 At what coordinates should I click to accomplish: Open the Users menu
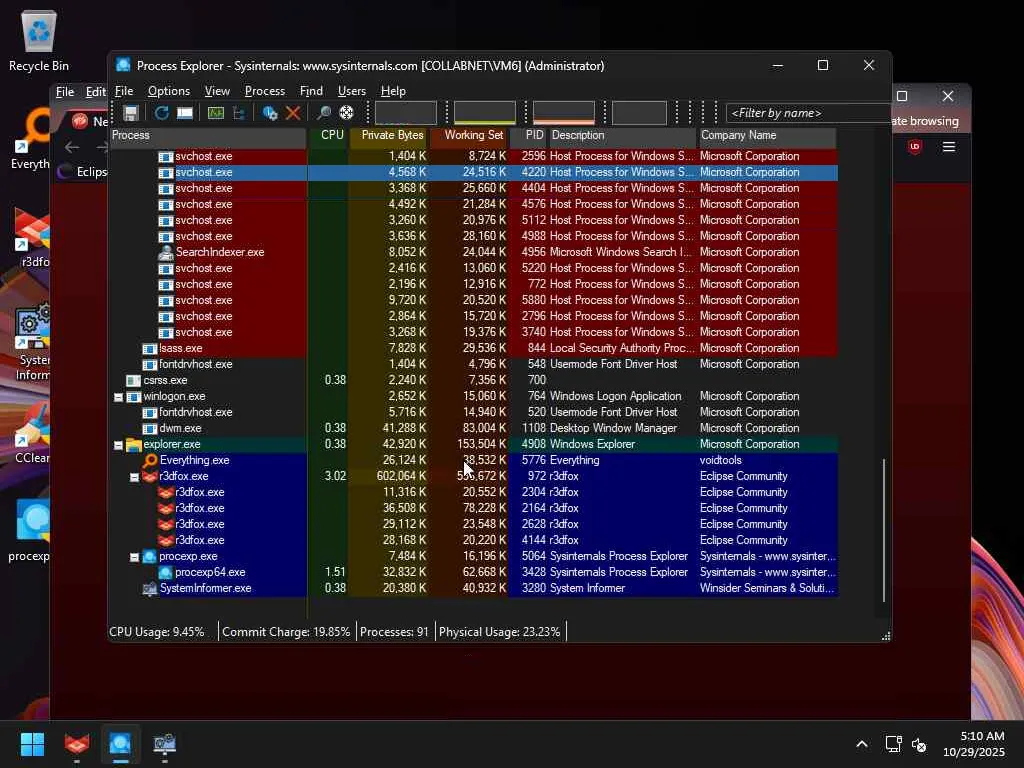[x=351, y=91]
